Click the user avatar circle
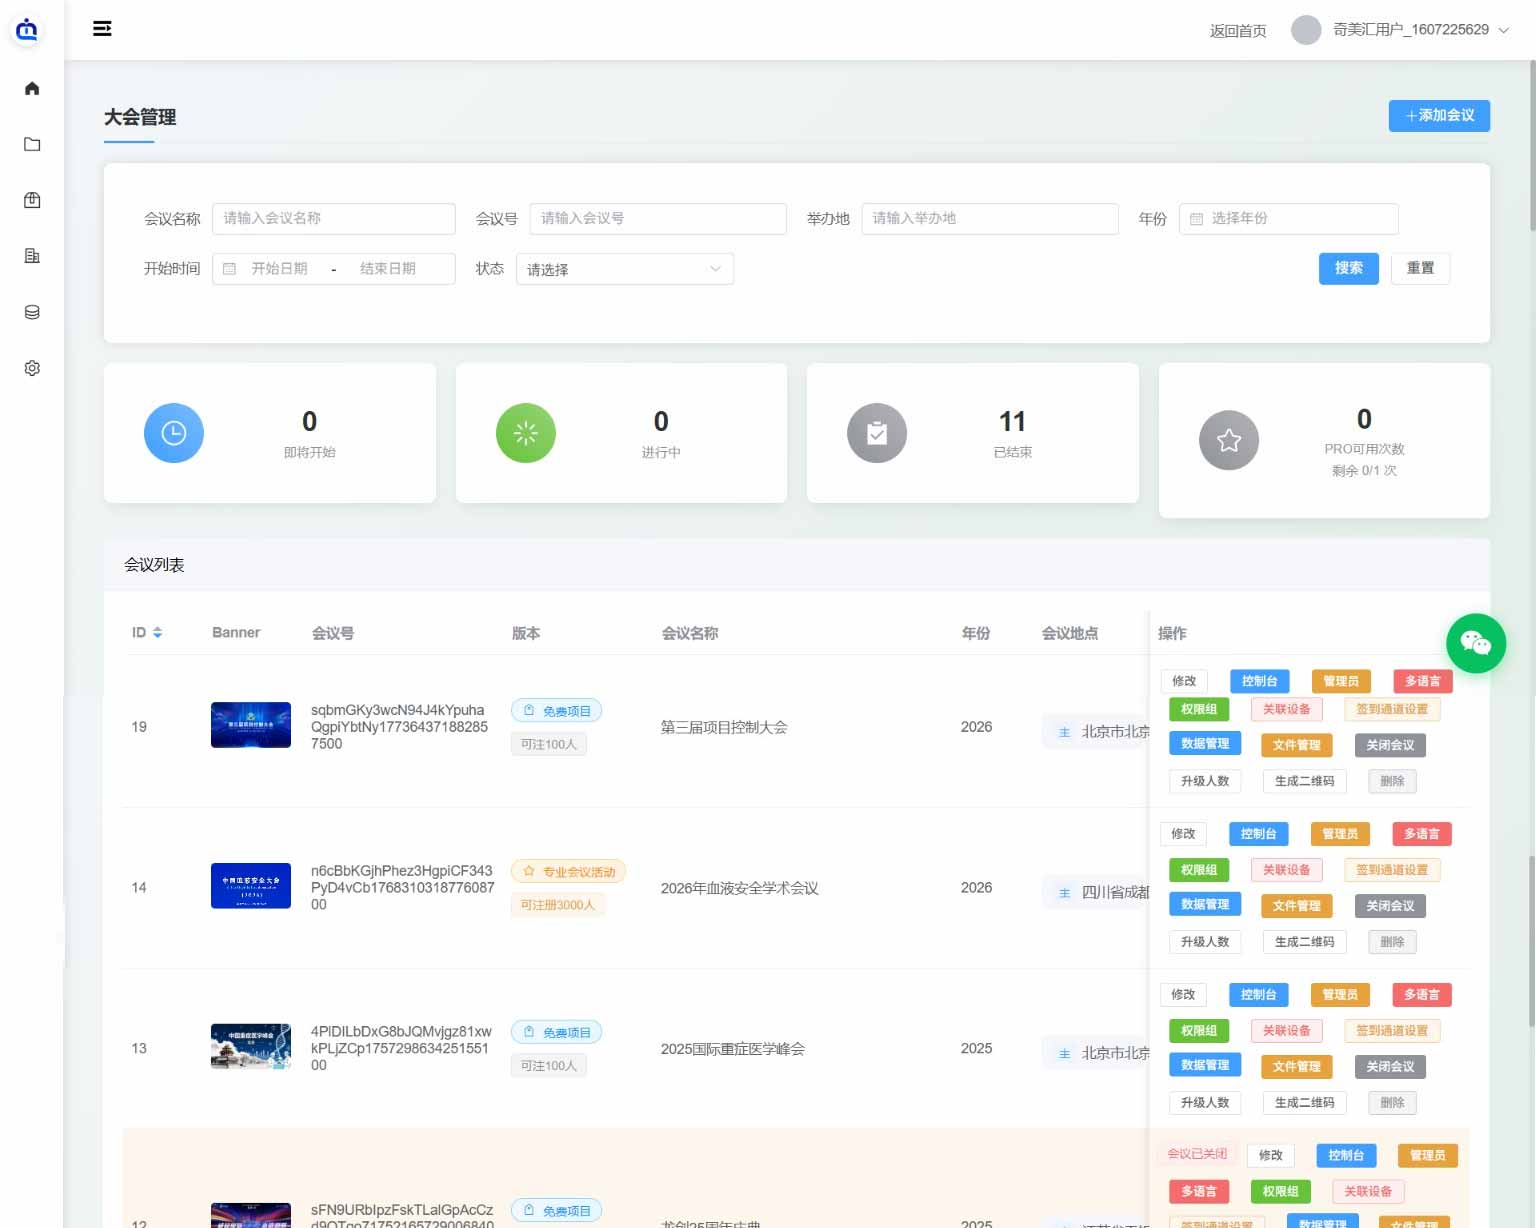This screenshot has height=1228, width=1536. click(x=1306, y=30)
